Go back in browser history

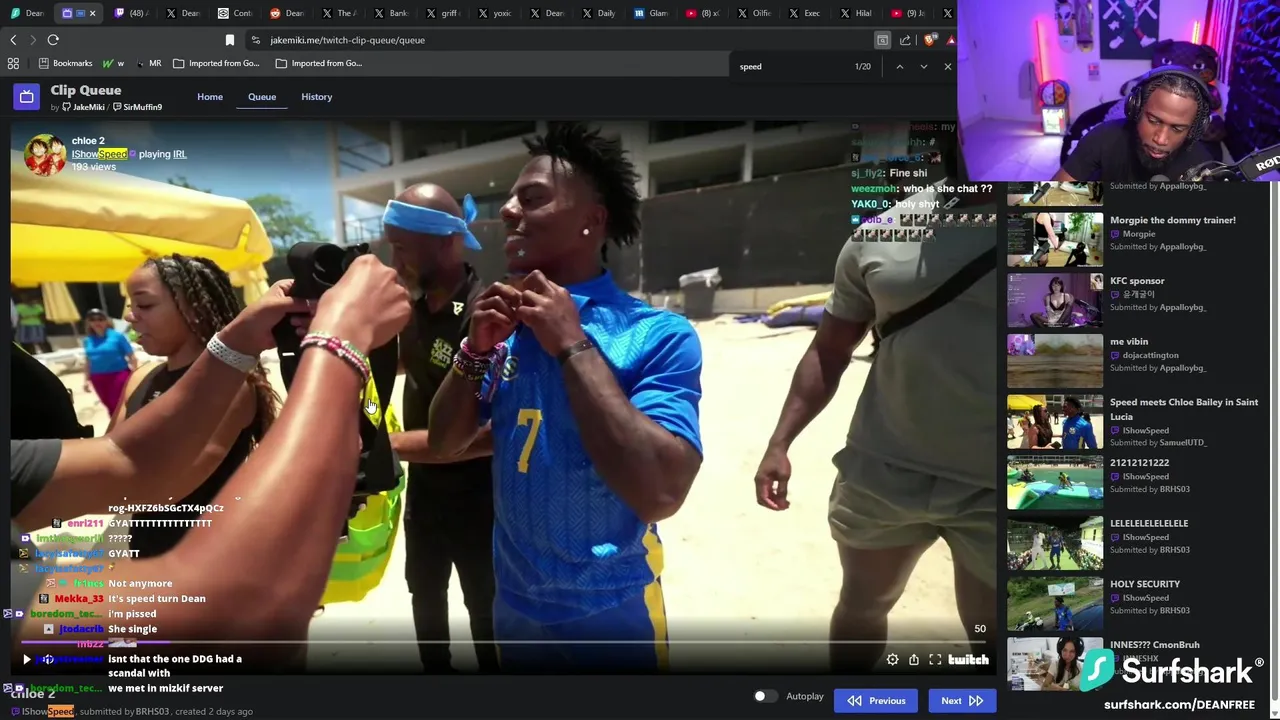(13, 40)
